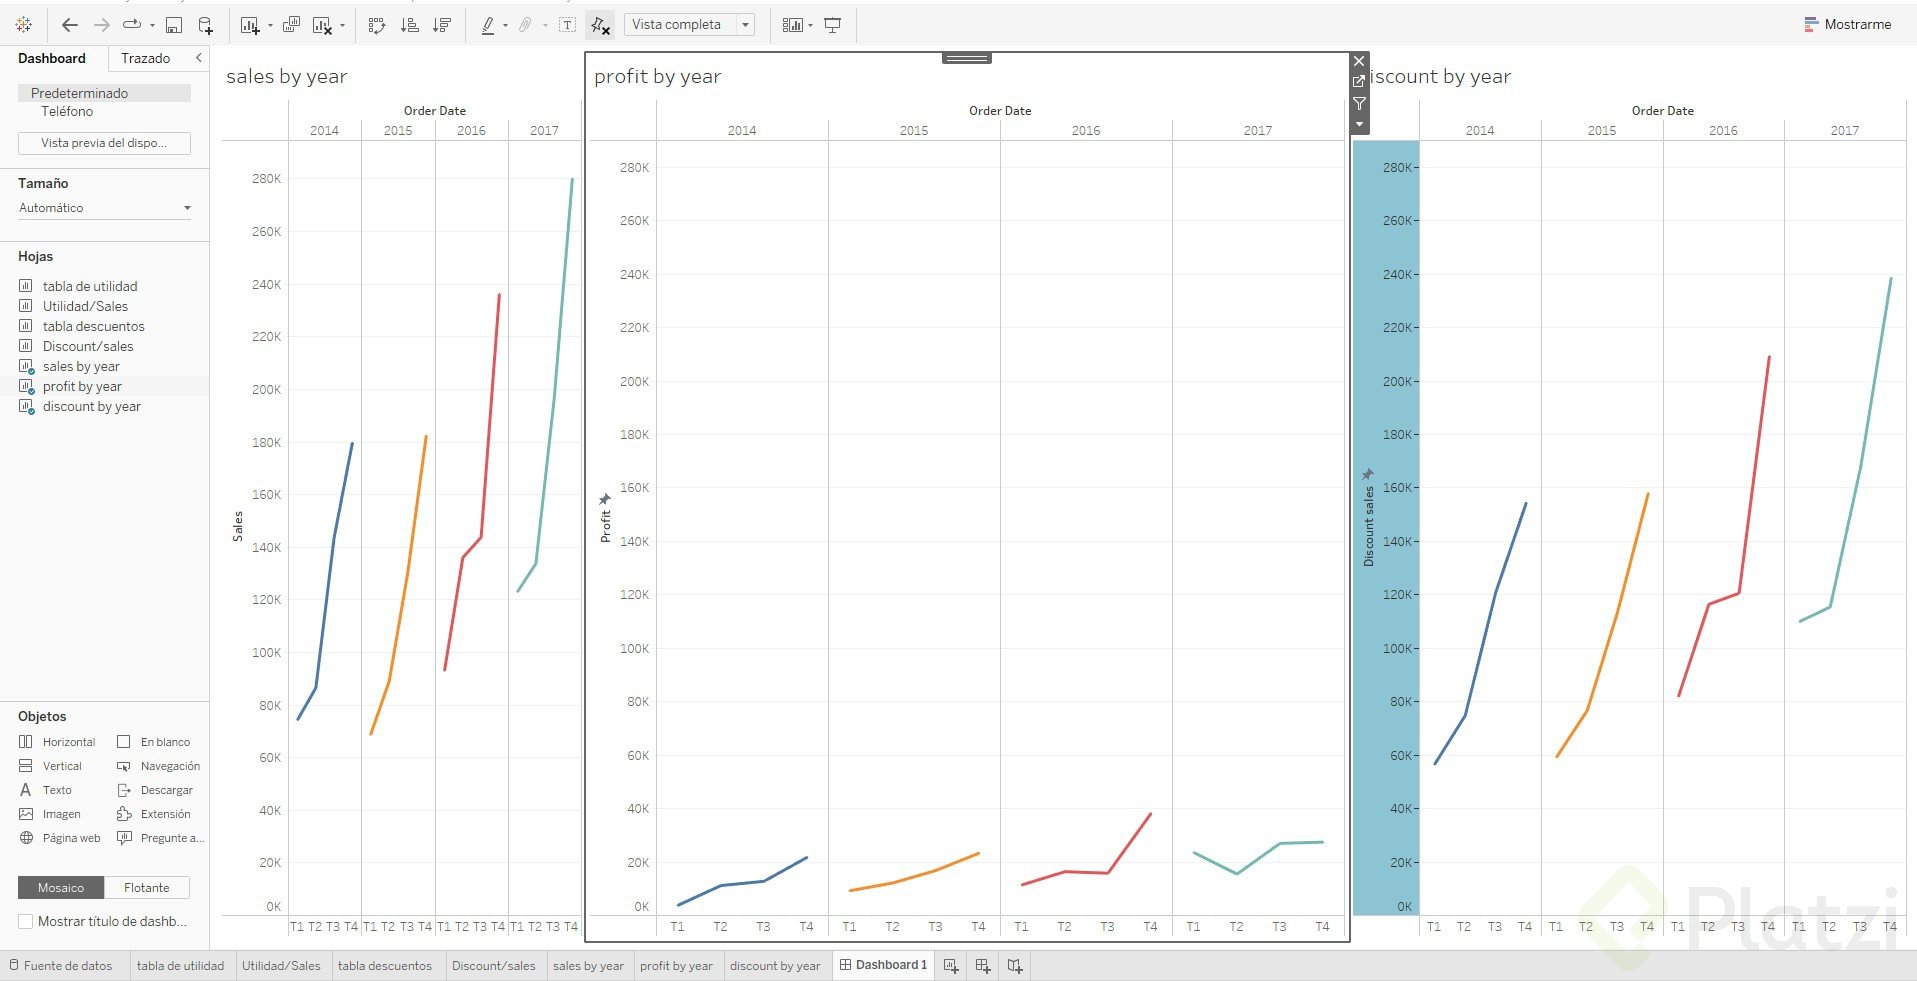Expand the replay animation dropdown arrow
1917x981 pixels.
point(152,25)
